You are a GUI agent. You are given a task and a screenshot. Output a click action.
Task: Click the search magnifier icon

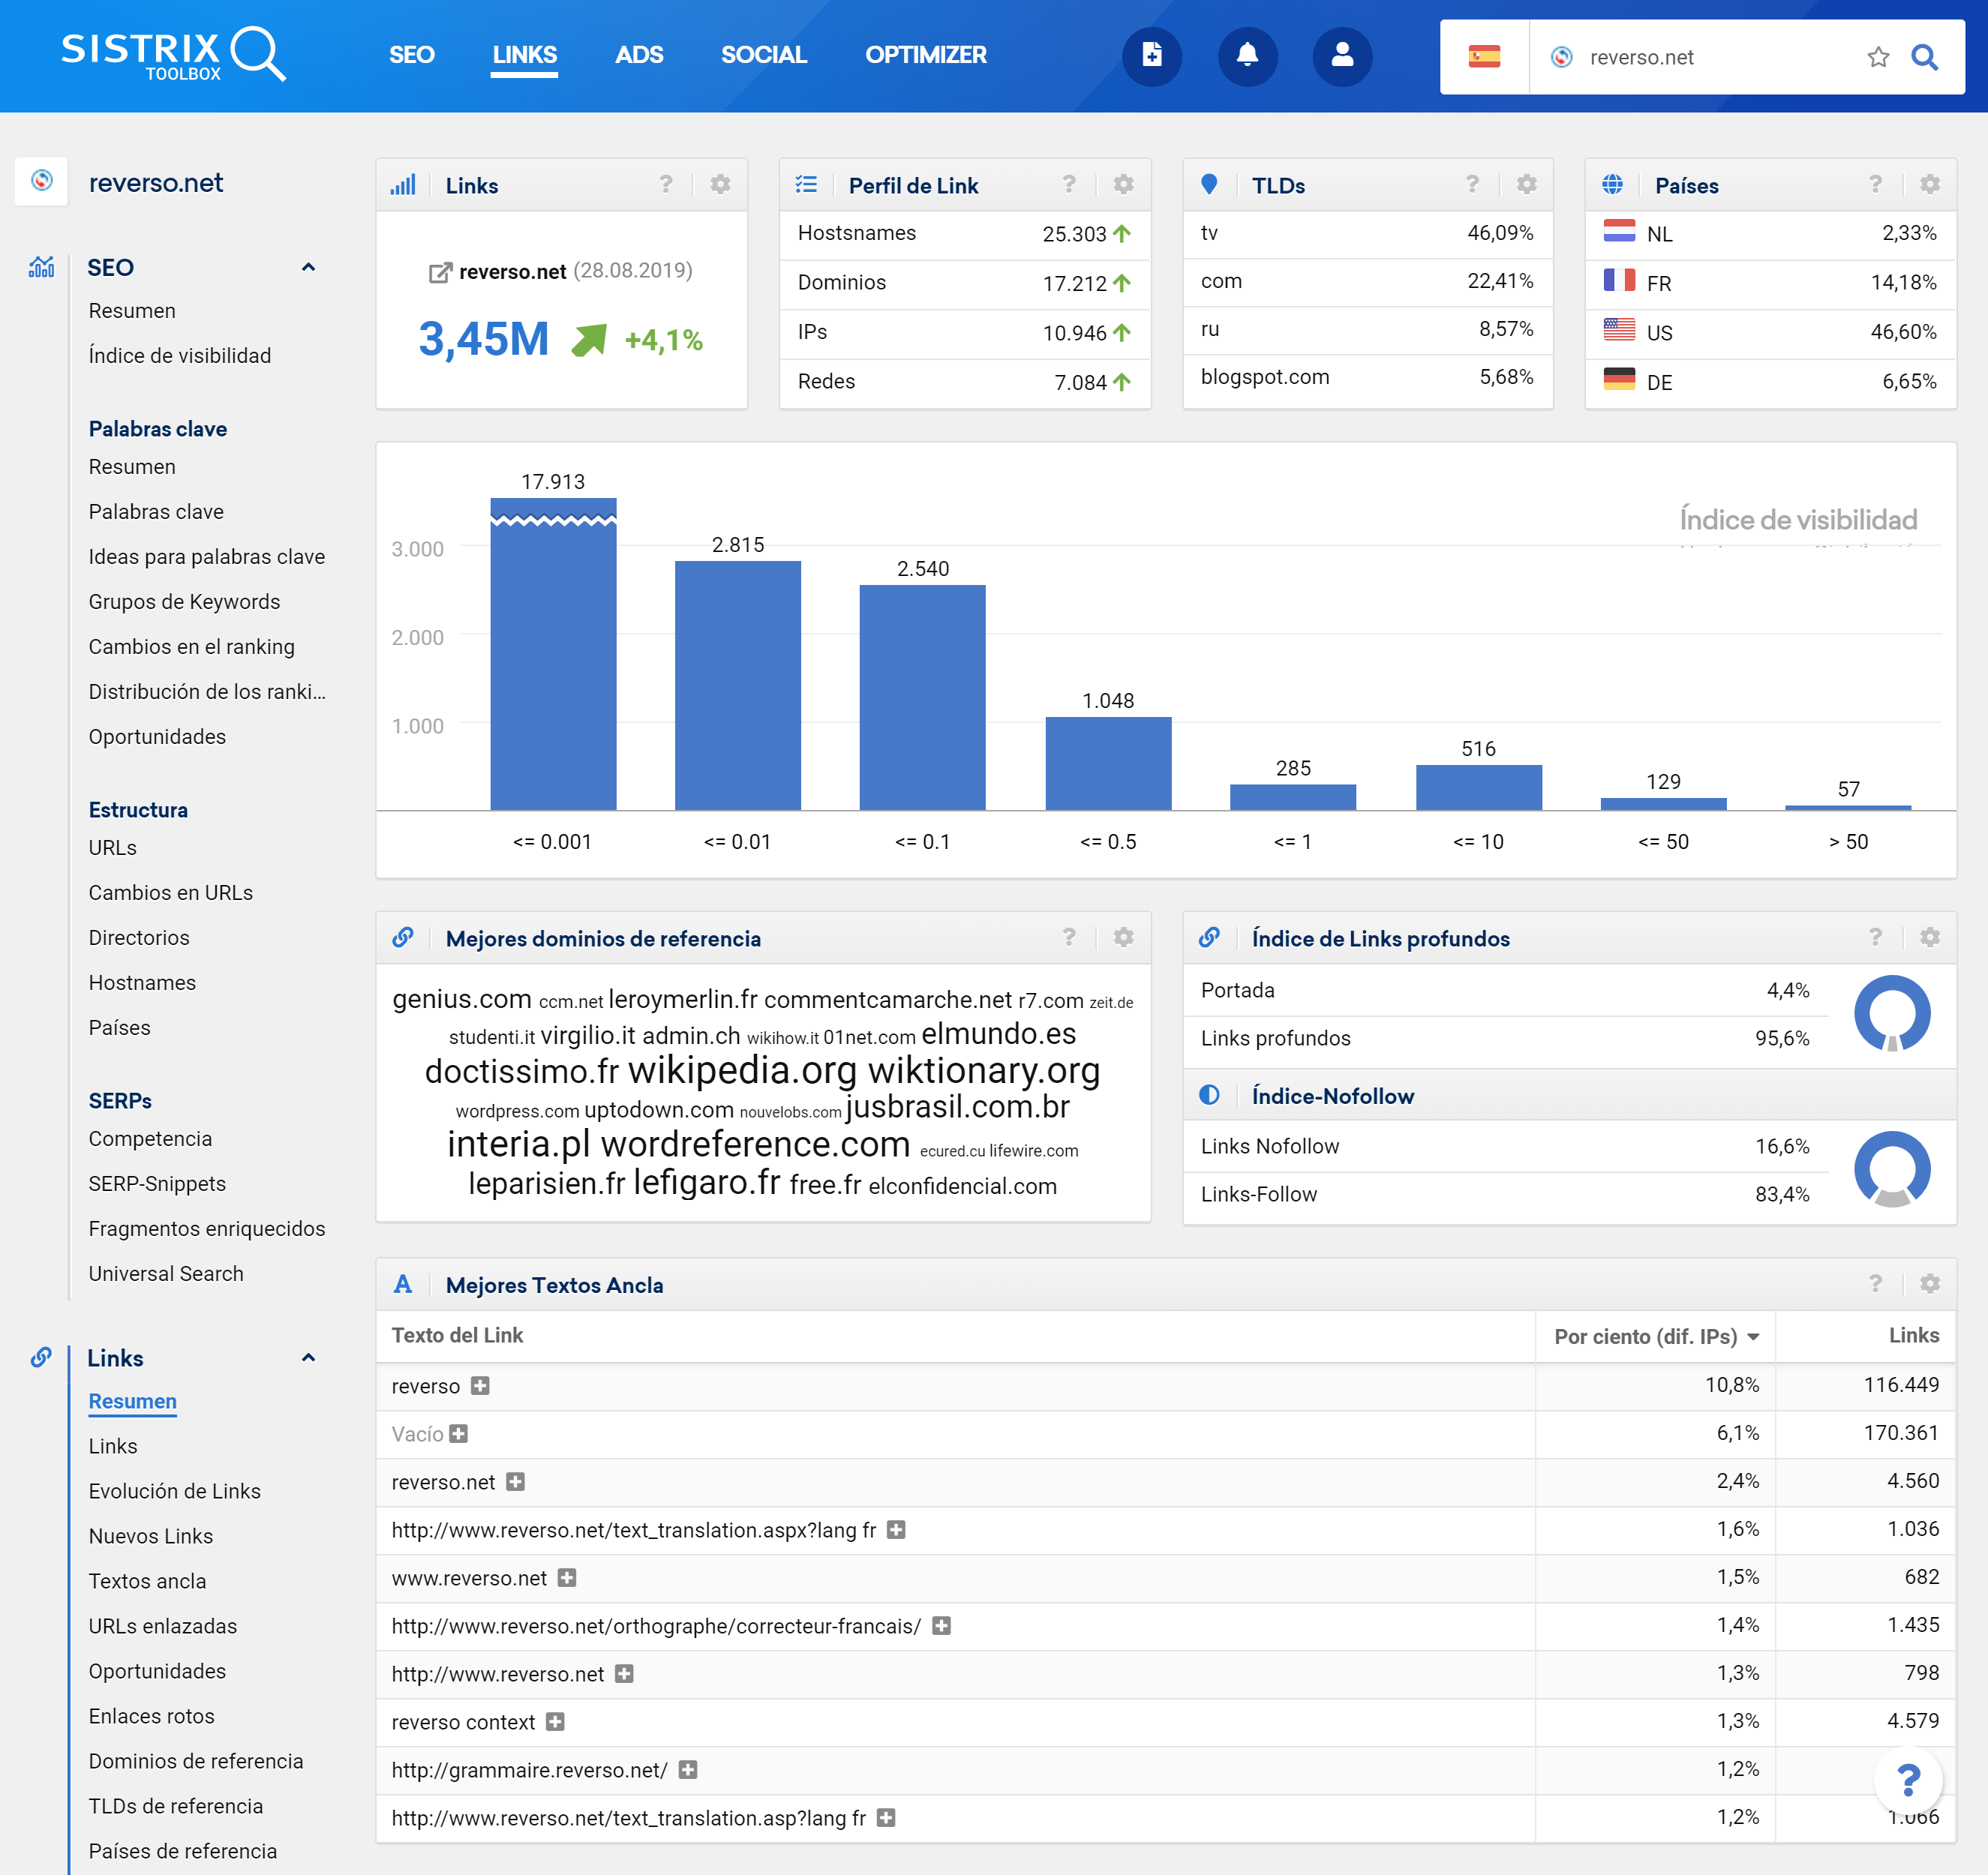point(1926,56)
